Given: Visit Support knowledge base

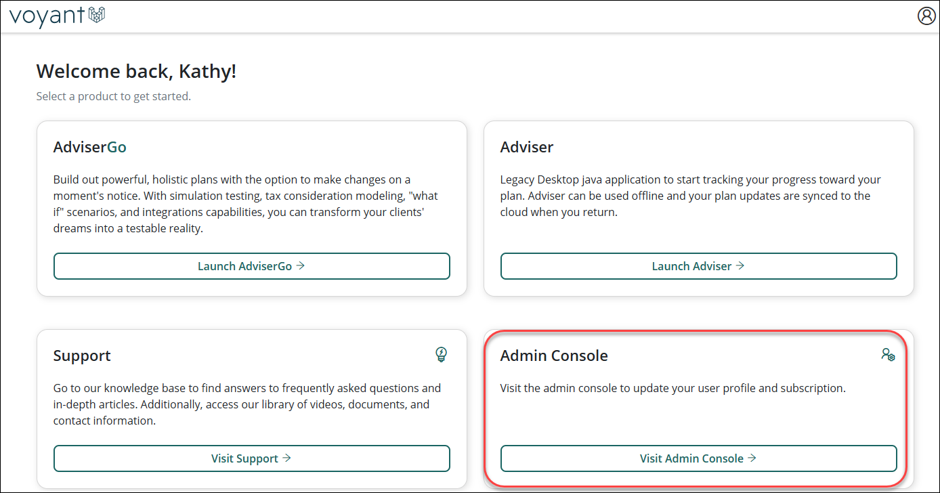Looking at the screenshot, I should (252, 458).
